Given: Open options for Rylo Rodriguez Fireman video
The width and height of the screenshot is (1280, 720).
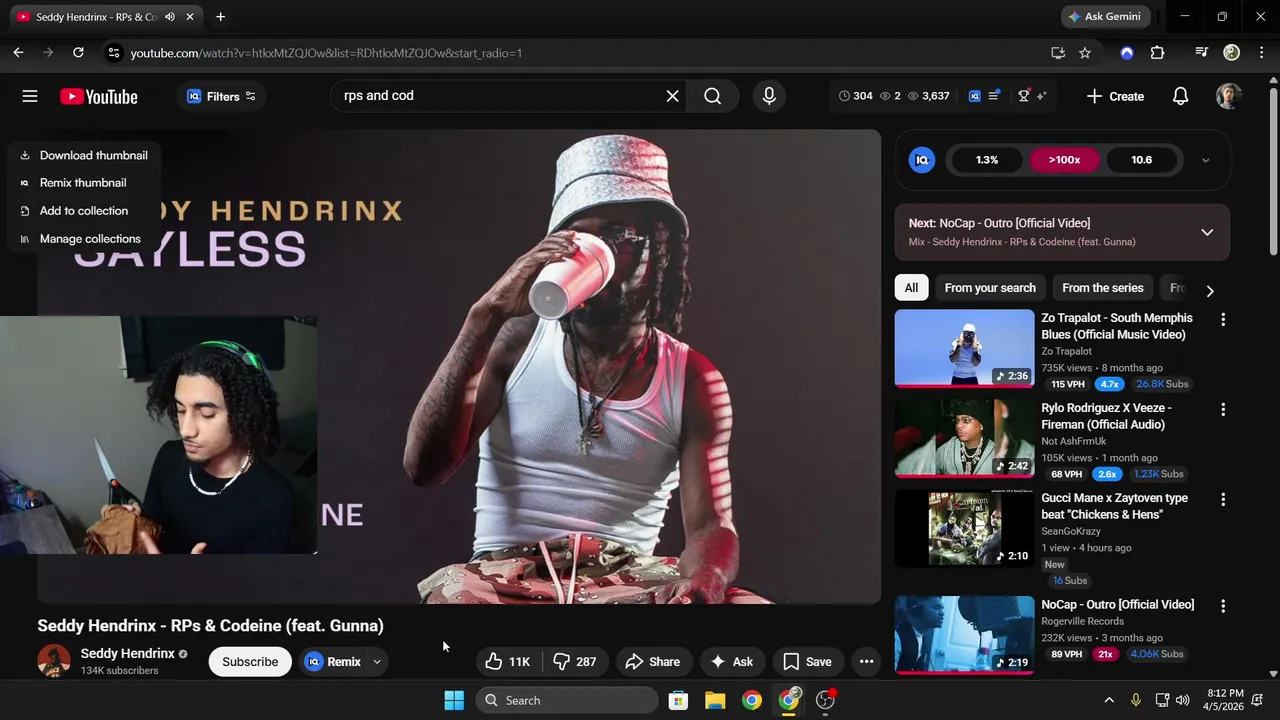Looking at the screenshot, I should click(1222, 409).
